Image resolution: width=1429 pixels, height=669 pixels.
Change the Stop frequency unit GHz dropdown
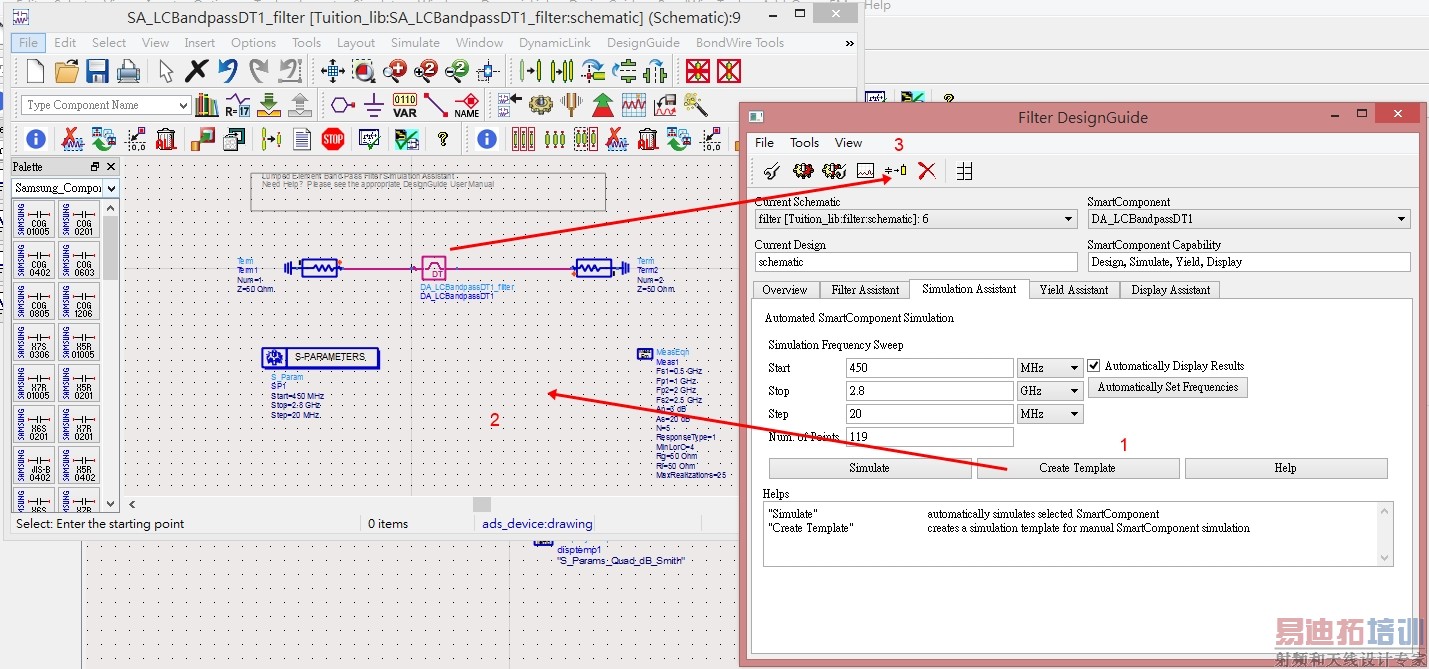(1049, 391)
